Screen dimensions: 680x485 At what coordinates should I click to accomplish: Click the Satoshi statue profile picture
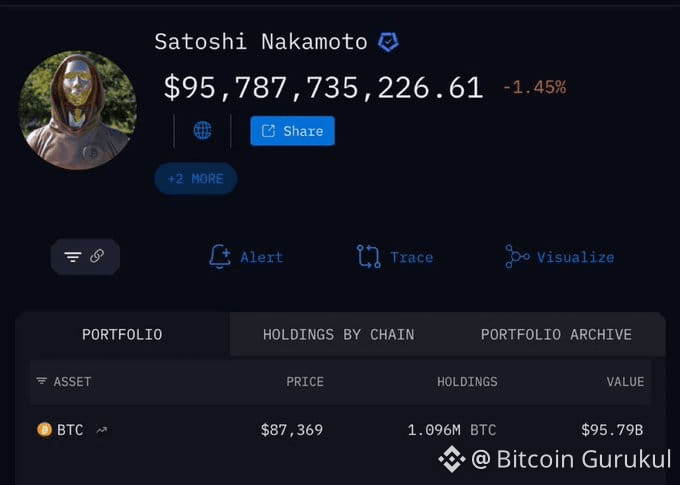pos(77,110)
